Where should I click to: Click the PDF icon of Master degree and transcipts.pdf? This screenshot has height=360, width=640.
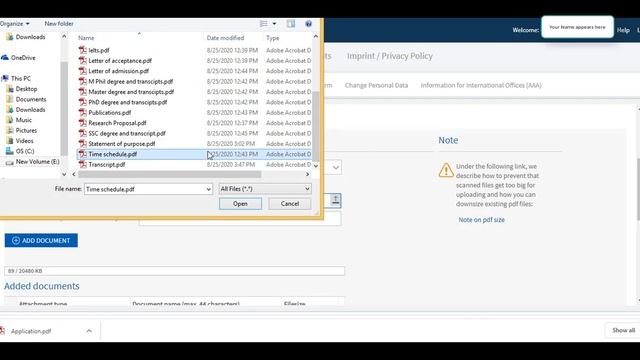pyautogui.click(x=83, y=92)
